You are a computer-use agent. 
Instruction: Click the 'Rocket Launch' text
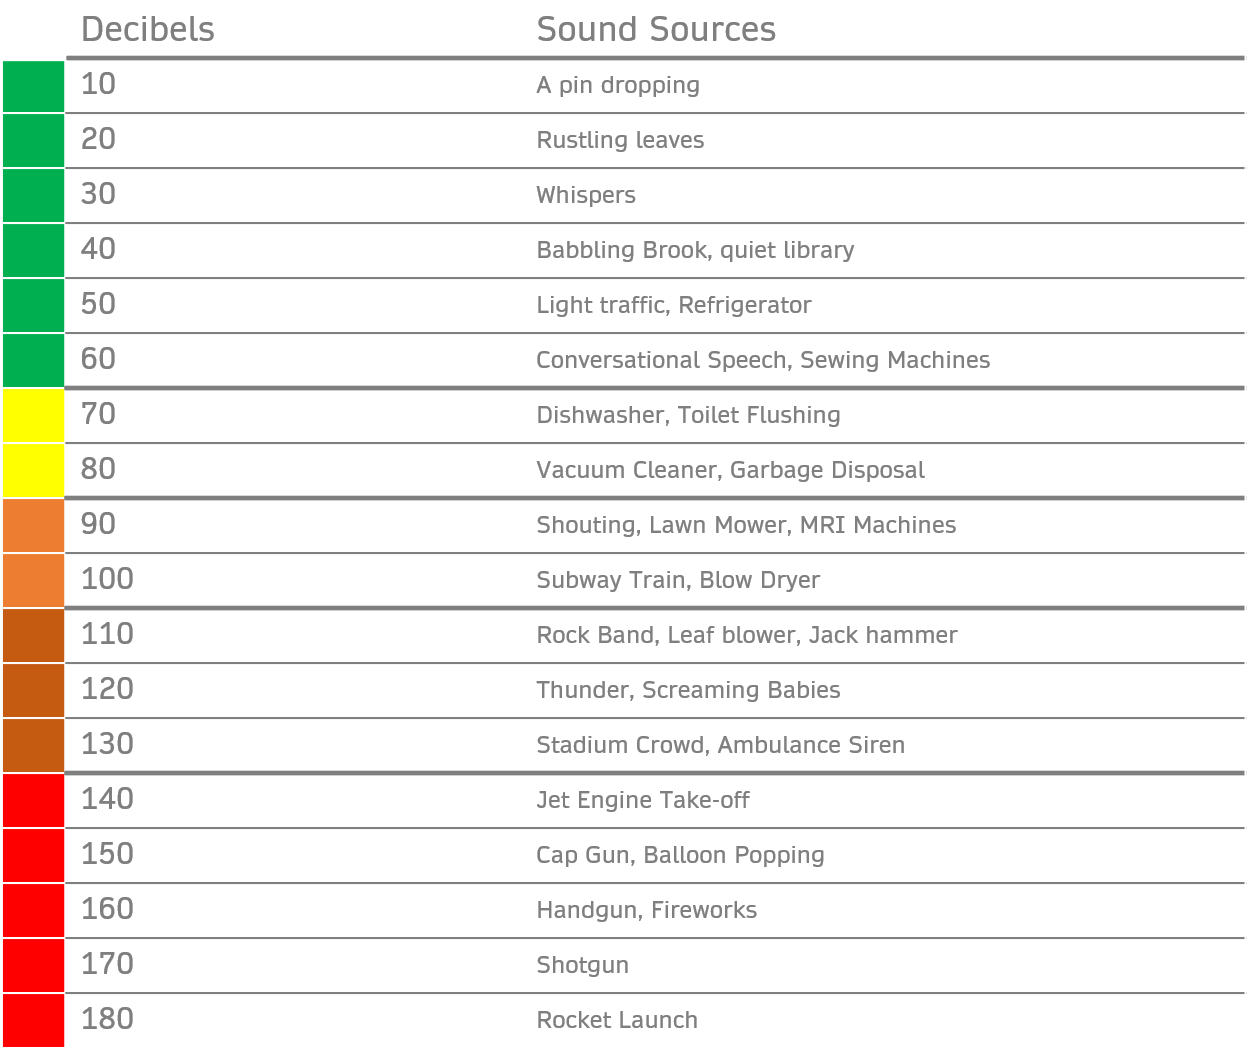click(617, 1020)
